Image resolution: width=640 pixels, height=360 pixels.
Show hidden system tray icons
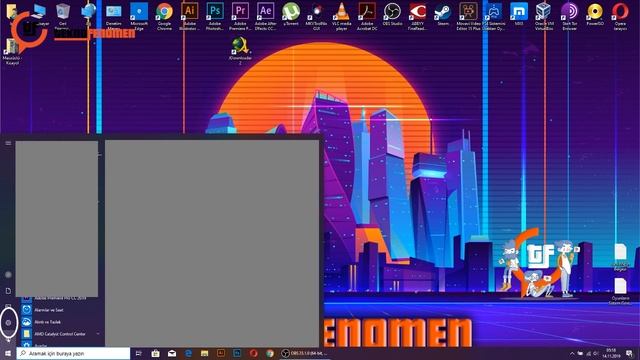(x=572, y=353)
